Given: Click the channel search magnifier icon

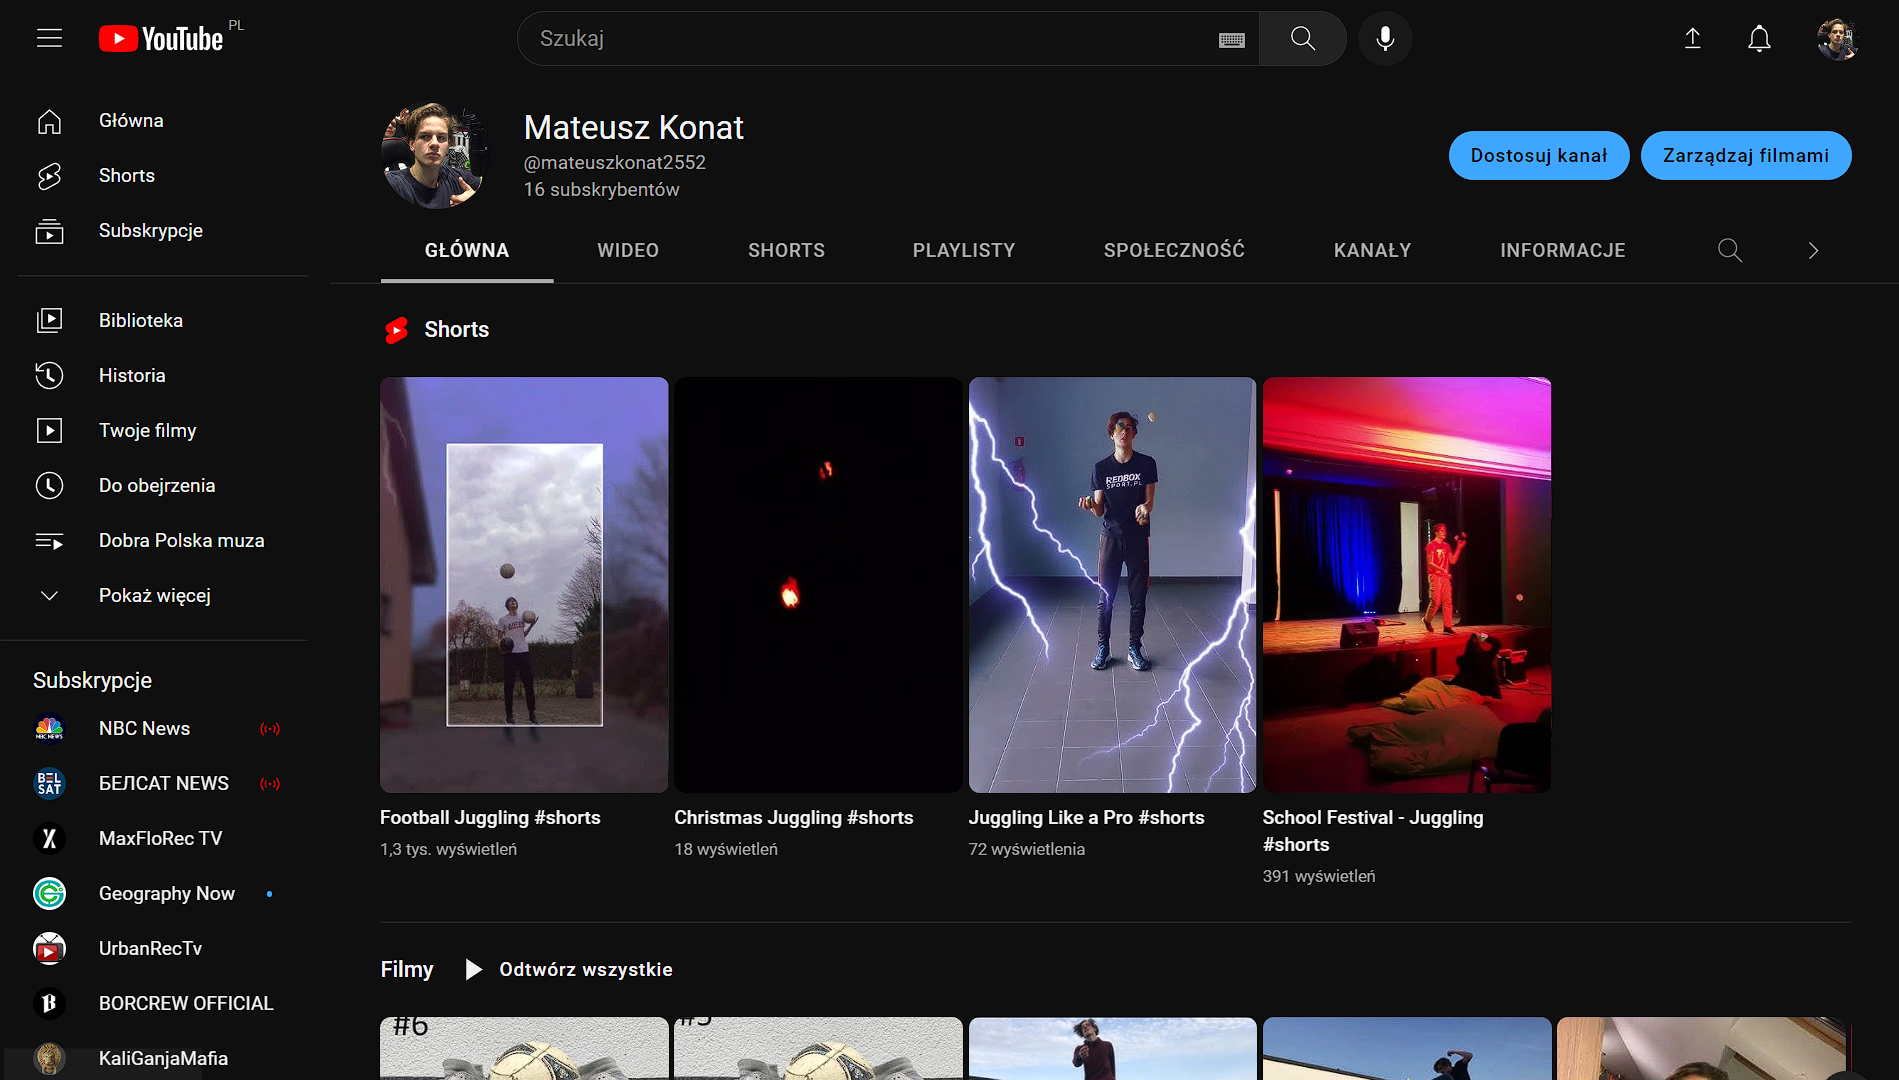Looking at the screenshot, I should [x=1729, y=250].
